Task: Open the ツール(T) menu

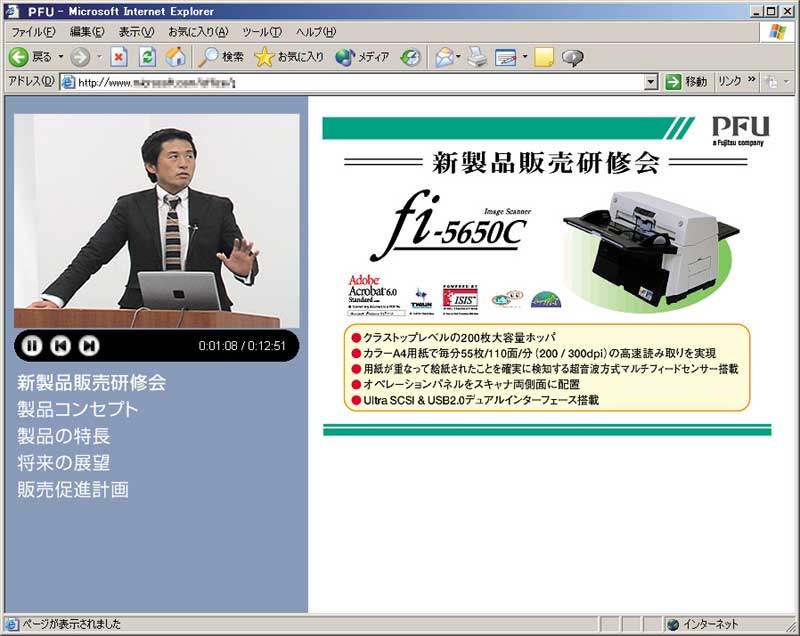Action: click(262, 32)
